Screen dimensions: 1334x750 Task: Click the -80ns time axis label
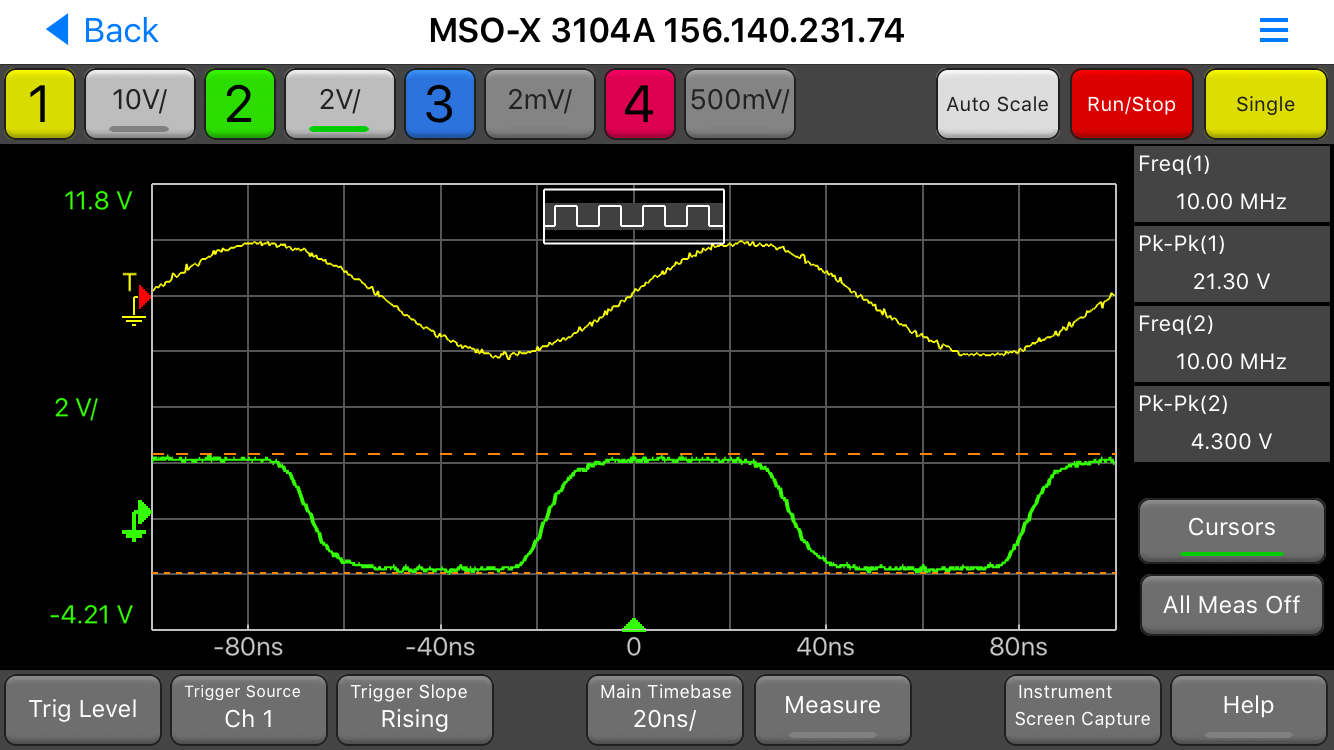(247, 647)
